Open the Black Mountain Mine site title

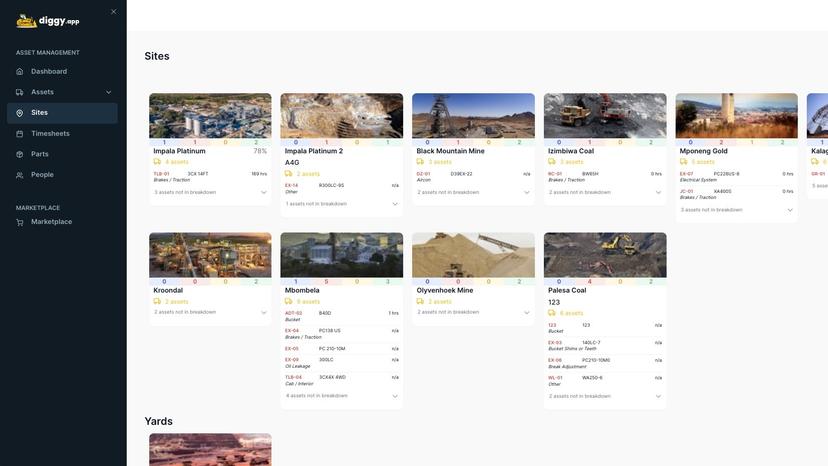point(450,151)
